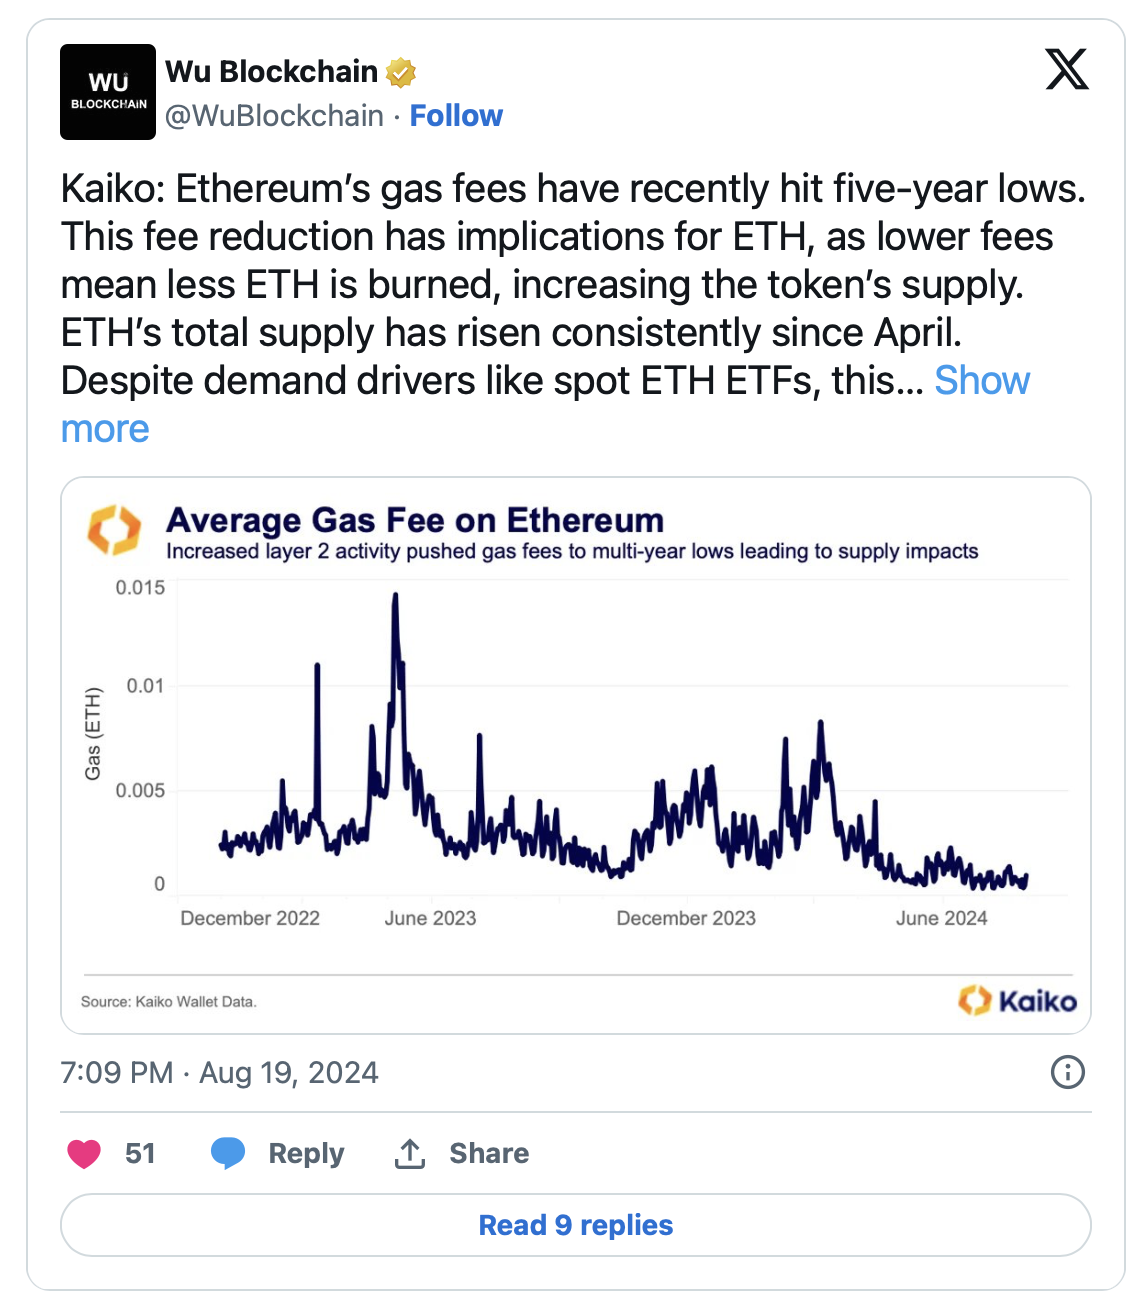Open the Reply speech bubble icon
The image size is (1142, 1312).
pos(228,1153)
